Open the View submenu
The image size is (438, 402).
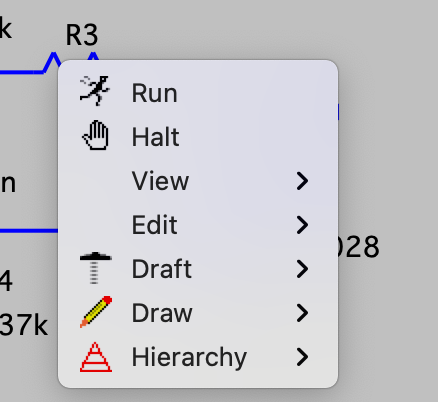198,181
